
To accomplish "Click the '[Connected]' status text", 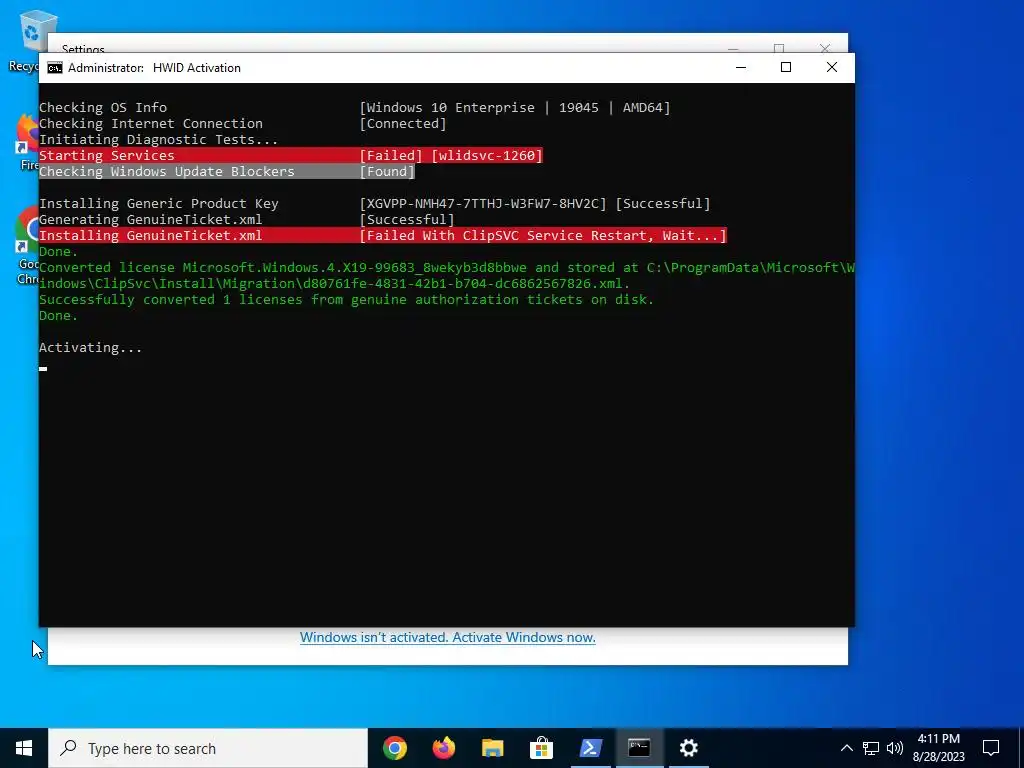I will coord(403,123).
